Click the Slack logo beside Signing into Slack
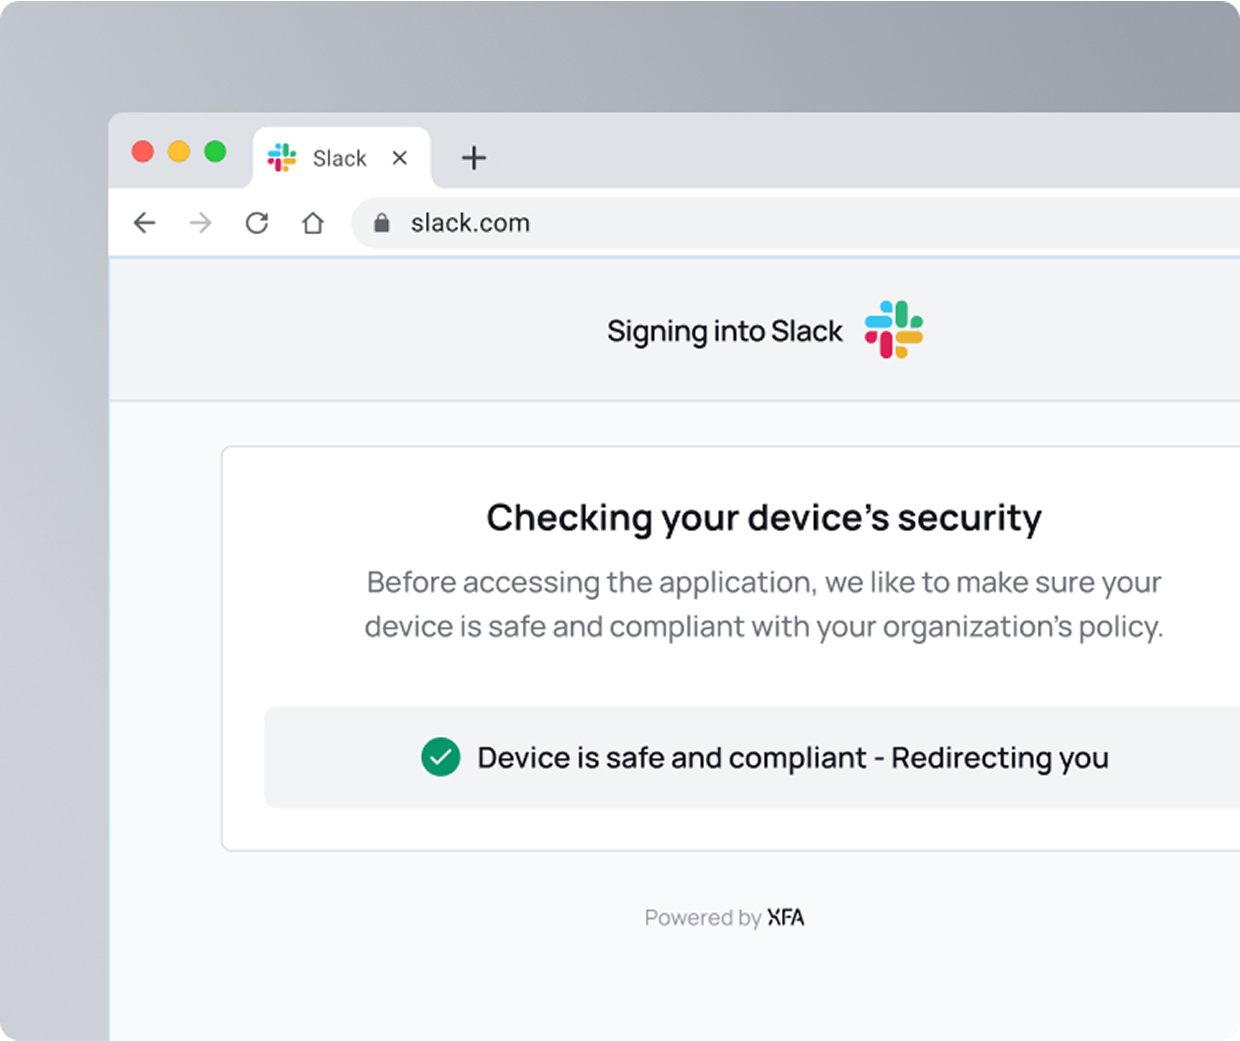The image size is (1240, 1041). click(894, 330)
